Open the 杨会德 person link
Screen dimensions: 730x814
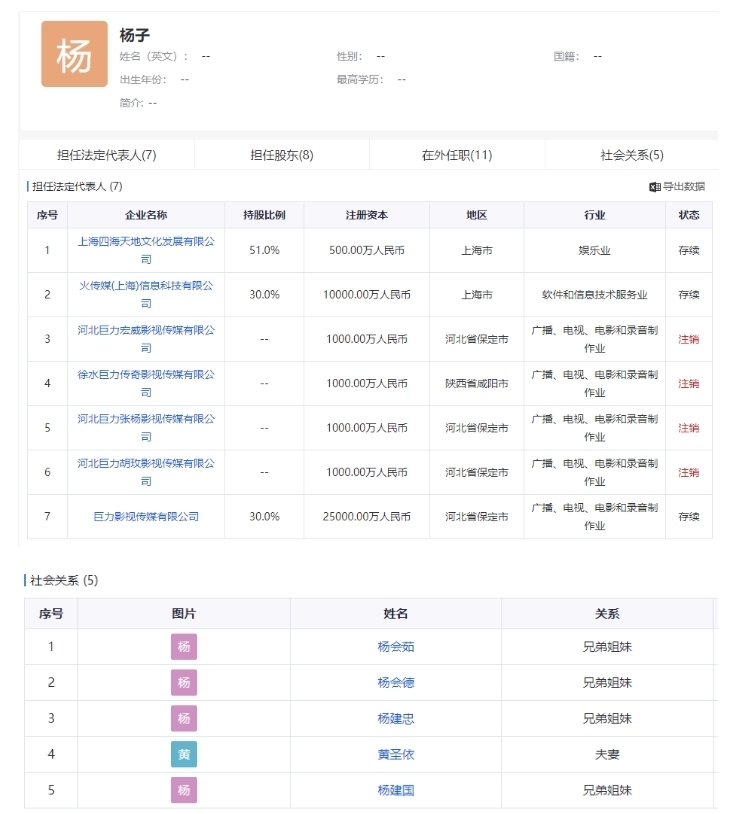(x=396, y=683)
